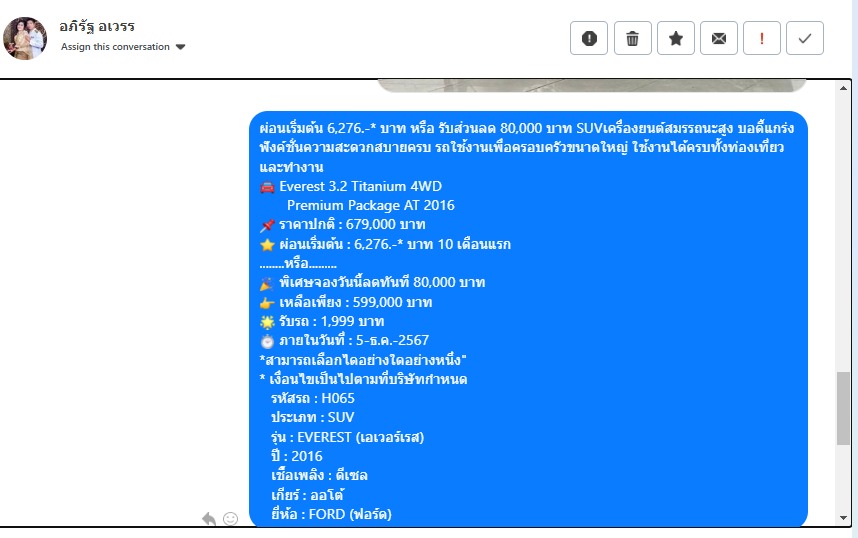Click scrollbar down arrow in chat

(x=843, y=518)
